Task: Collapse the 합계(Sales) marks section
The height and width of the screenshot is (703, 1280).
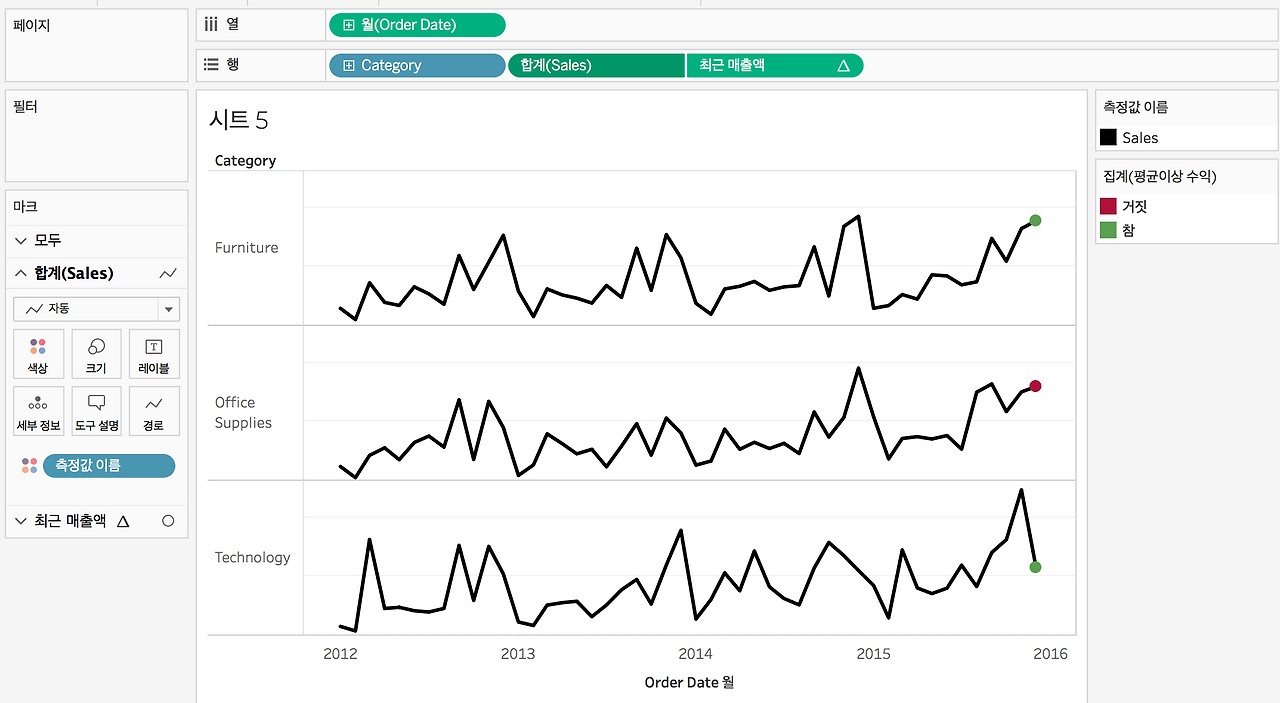Action: [x=21, y=273]
